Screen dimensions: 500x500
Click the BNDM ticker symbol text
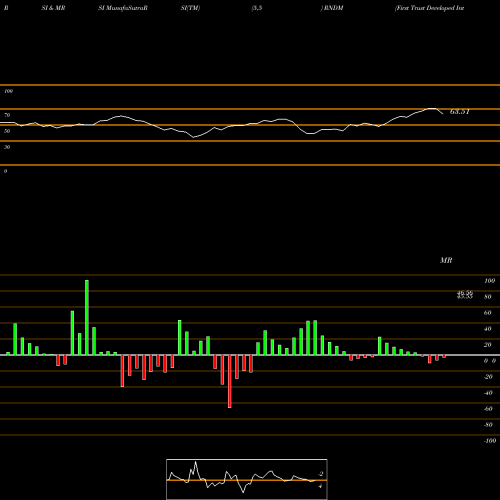(x=333, y=8)
